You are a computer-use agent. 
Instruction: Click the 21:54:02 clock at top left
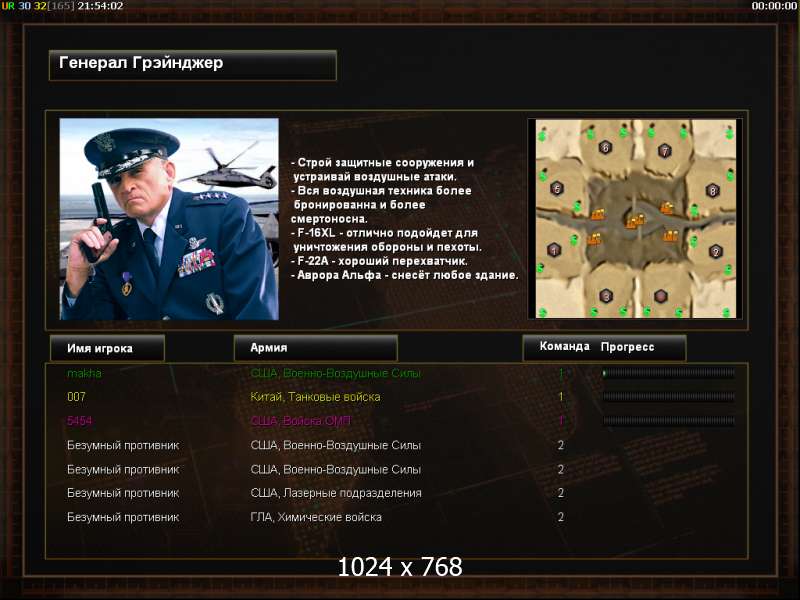tap(100, 6)
